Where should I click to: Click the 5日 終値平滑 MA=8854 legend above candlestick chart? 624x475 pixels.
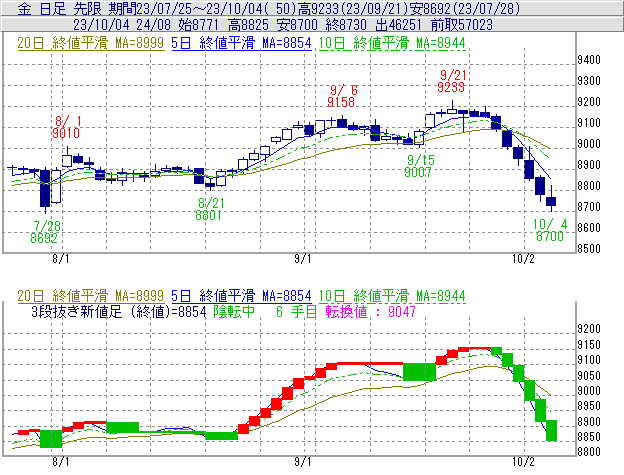pyautogui.click(x=241, y=43)
